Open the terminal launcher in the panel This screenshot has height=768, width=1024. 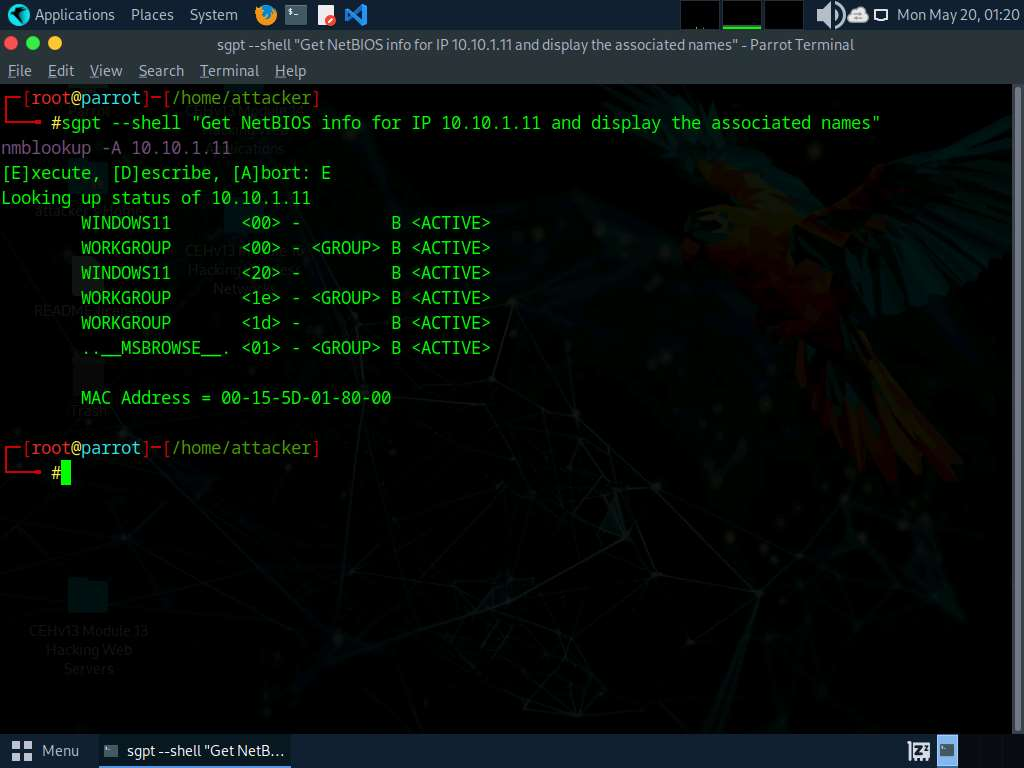pos(295,15)
